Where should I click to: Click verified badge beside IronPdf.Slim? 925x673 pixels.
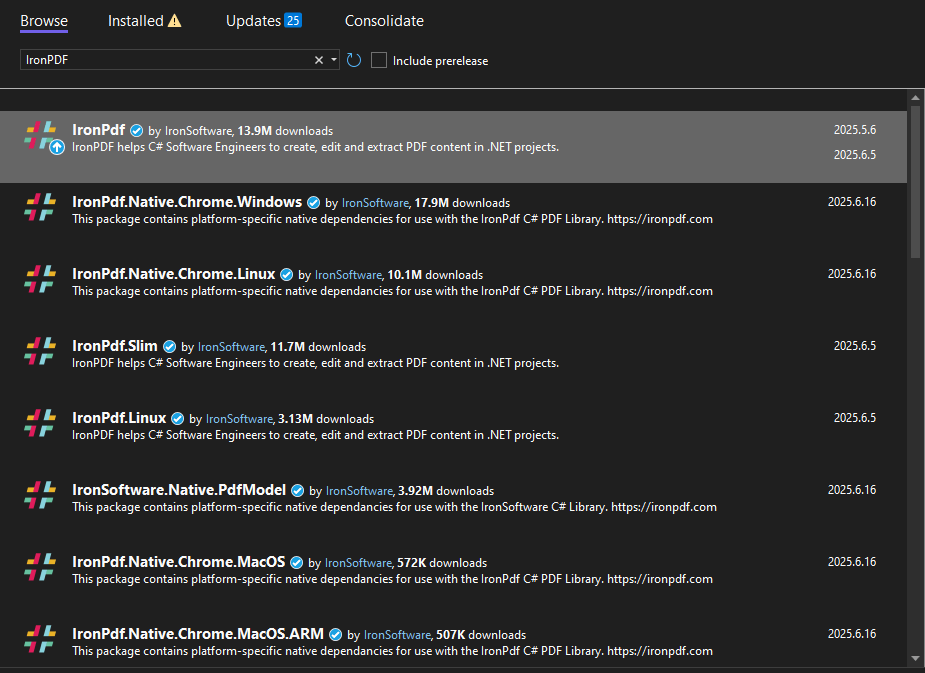169,346
